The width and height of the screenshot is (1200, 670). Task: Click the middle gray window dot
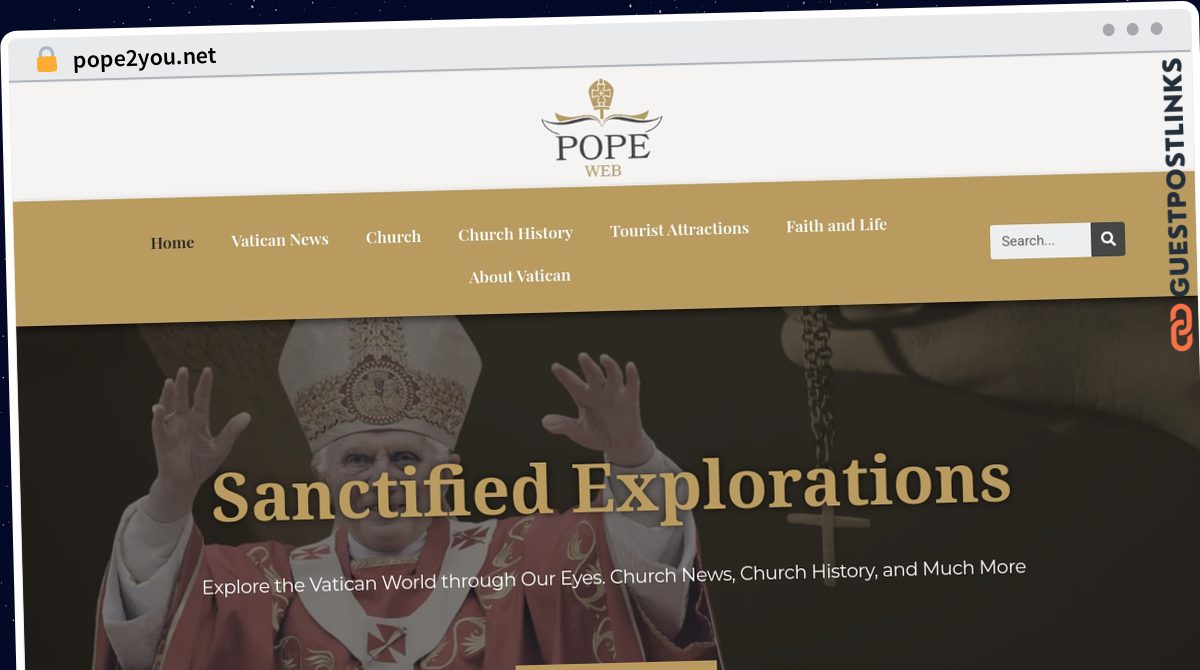click(x=1132, y=29)
